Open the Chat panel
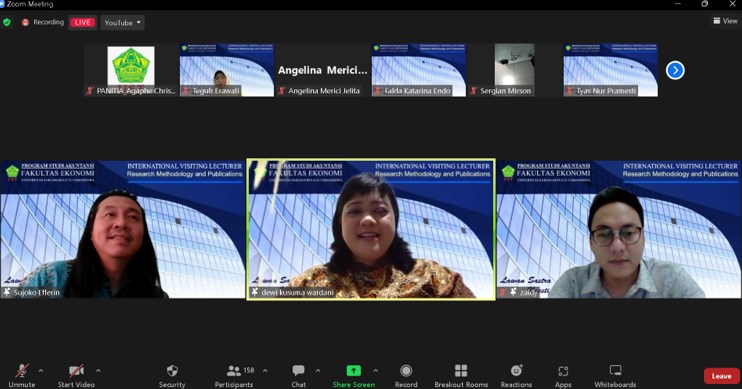This screenshot has height=389, width=742. [299, 376]
